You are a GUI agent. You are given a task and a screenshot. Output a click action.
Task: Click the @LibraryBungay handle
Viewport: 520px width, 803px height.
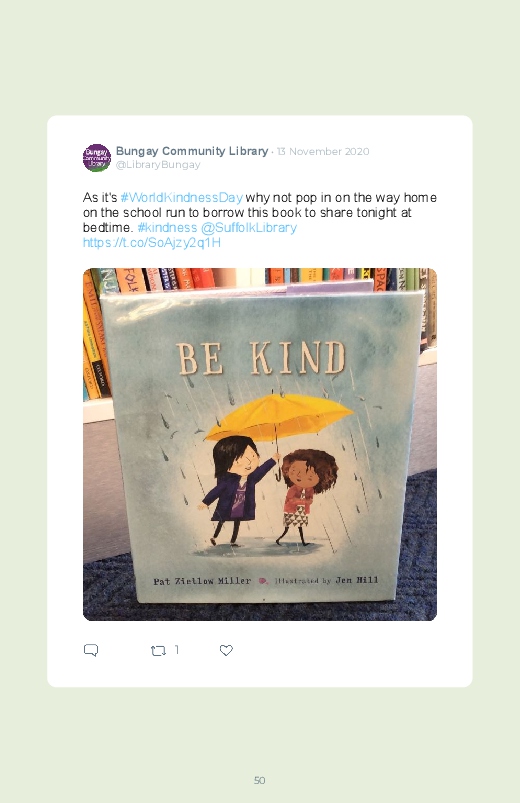[x=158, y=165]
